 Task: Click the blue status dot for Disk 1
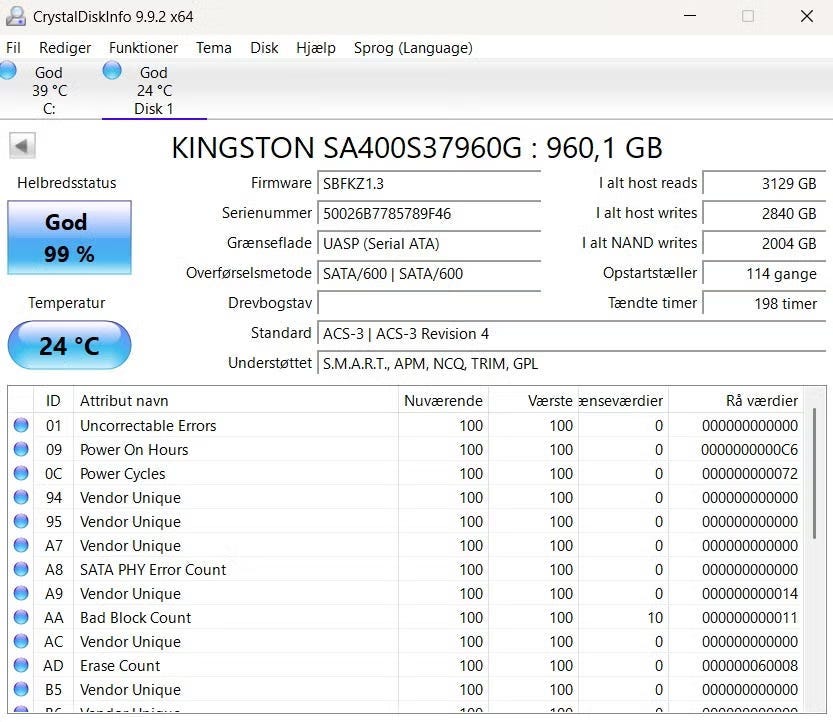[112, 70]
